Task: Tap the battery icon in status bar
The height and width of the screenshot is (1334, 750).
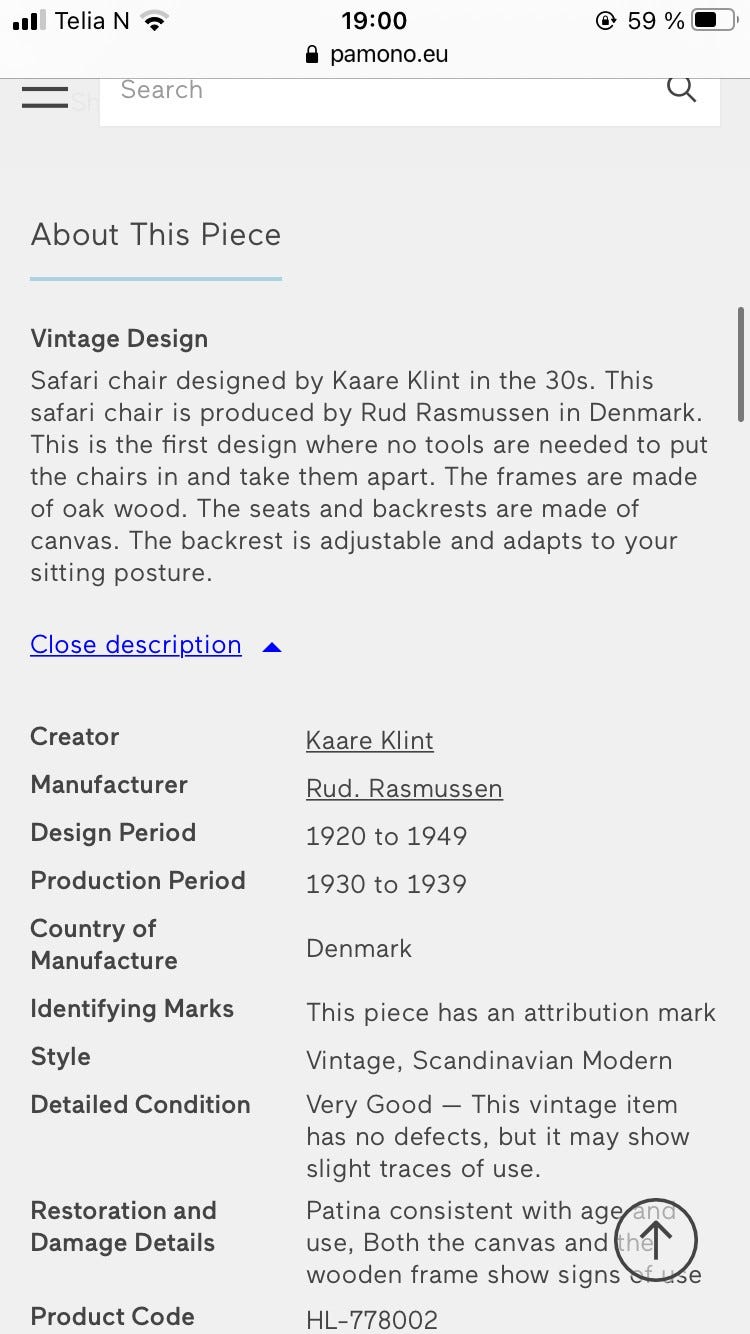Action: pyautogui.click(x=720, y=20)
